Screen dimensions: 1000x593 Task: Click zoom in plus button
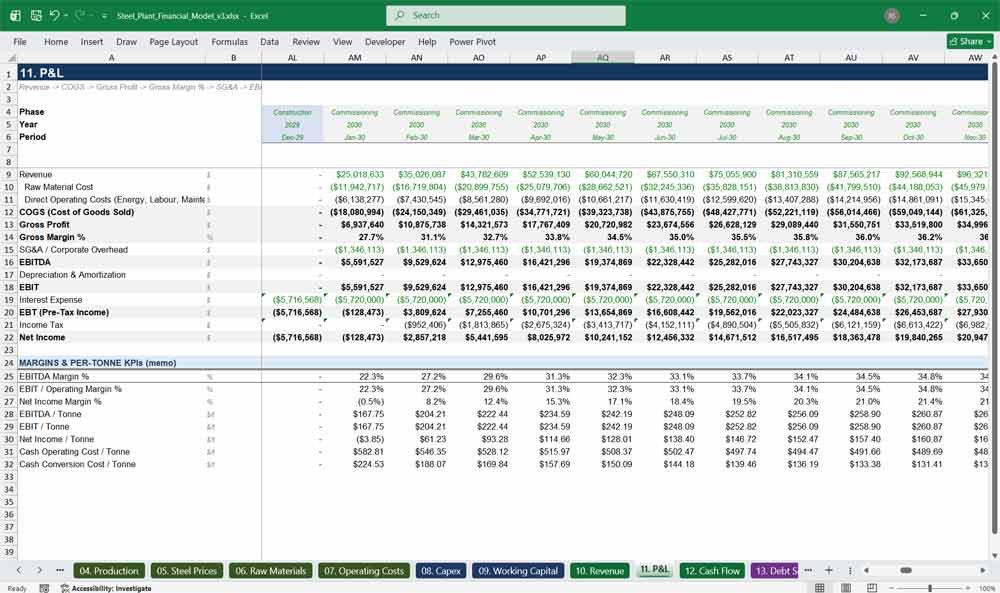pos(969,588)
